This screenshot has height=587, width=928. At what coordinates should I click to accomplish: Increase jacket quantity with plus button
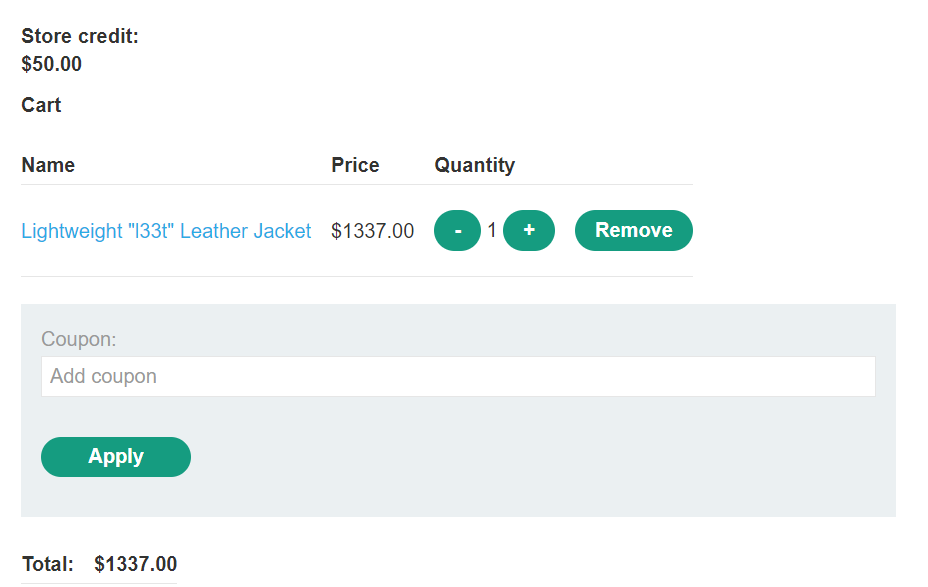529,231
